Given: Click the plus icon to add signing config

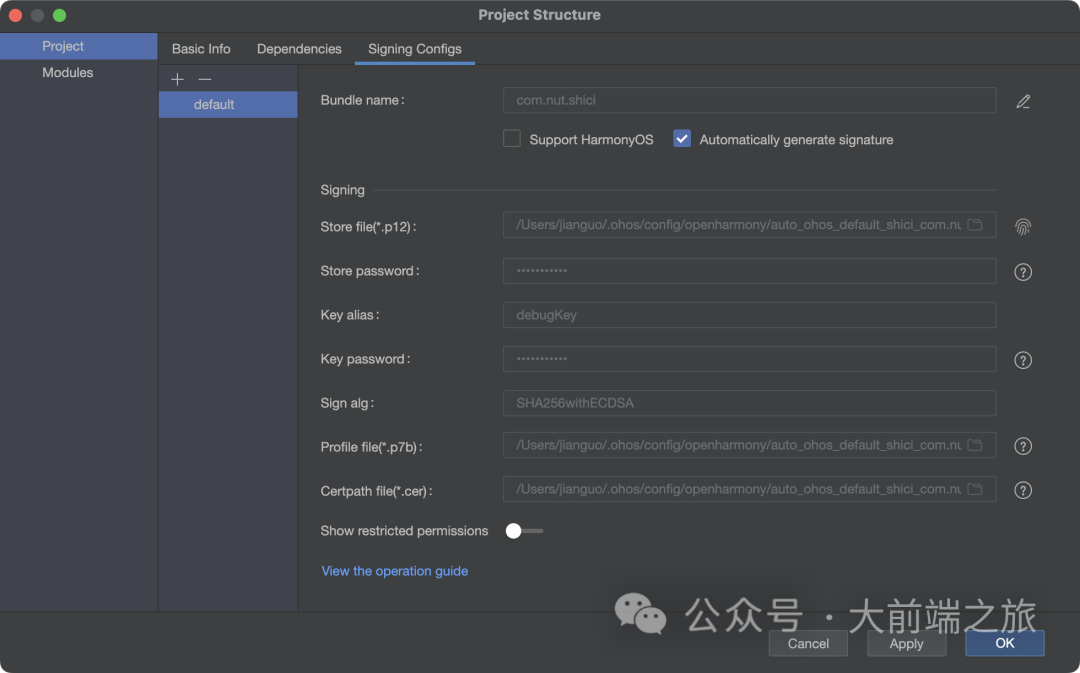Looking at the screenshot, I should coord(177,79).
